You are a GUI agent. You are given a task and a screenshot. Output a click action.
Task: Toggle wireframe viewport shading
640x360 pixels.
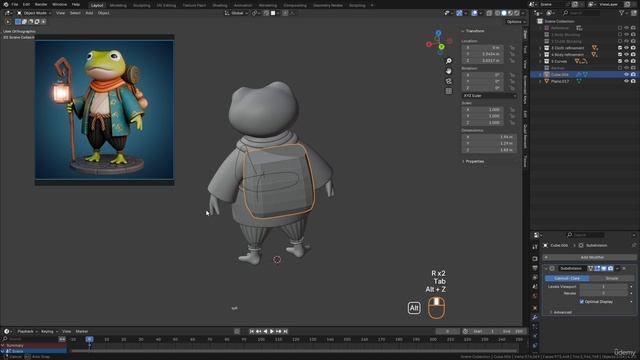[x=498, y=13]
